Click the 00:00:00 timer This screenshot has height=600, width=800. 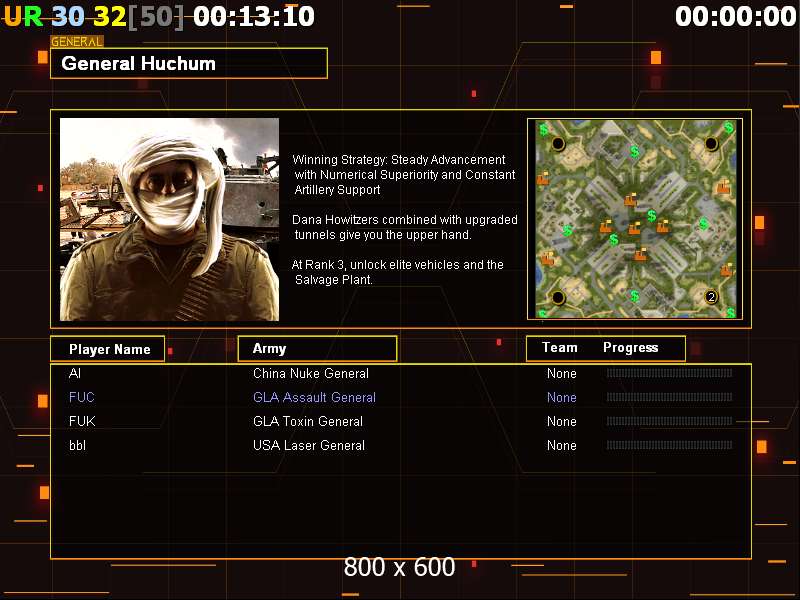[x=736, y=16]
